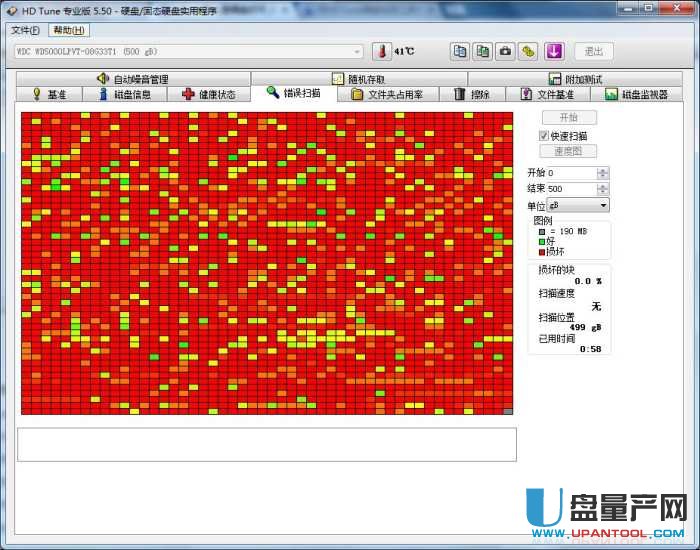
Task: Toggle the 快速扫描 quick scan checkbox
Action: [544, 135]
